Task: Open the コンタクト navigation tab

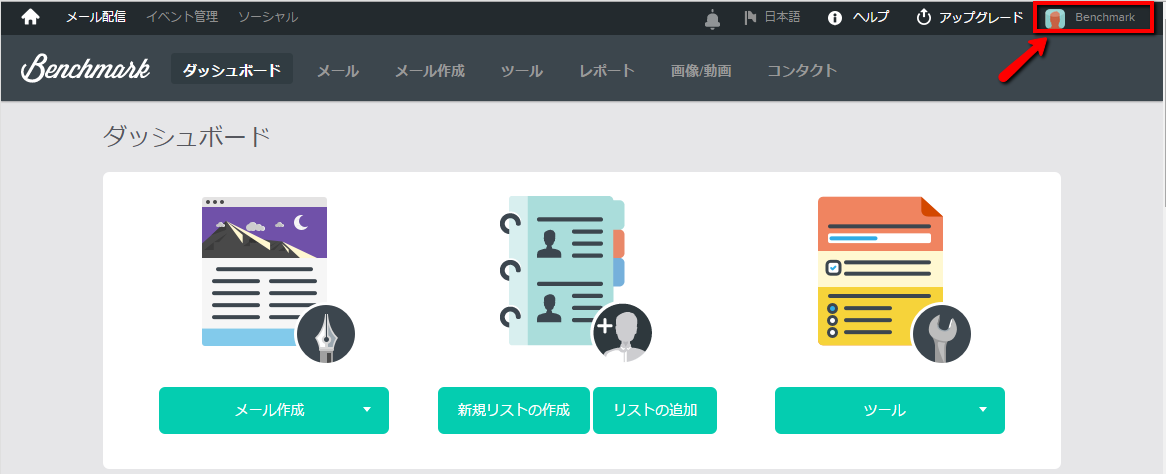Action: pyautogui.click(x=802, y=71)
